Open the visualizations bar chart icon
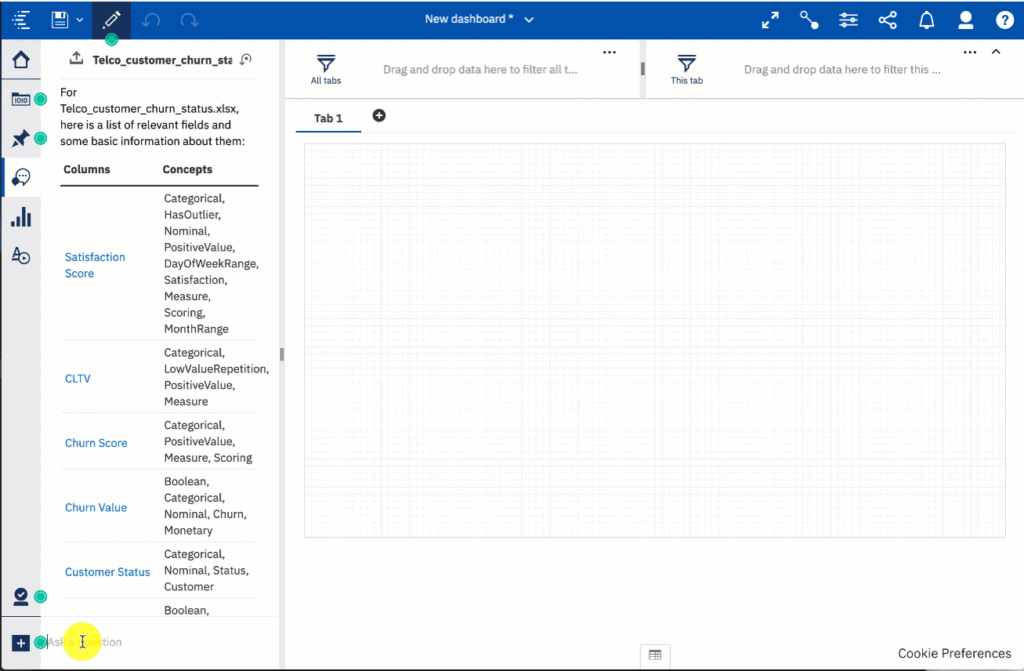 pos(21,217)
